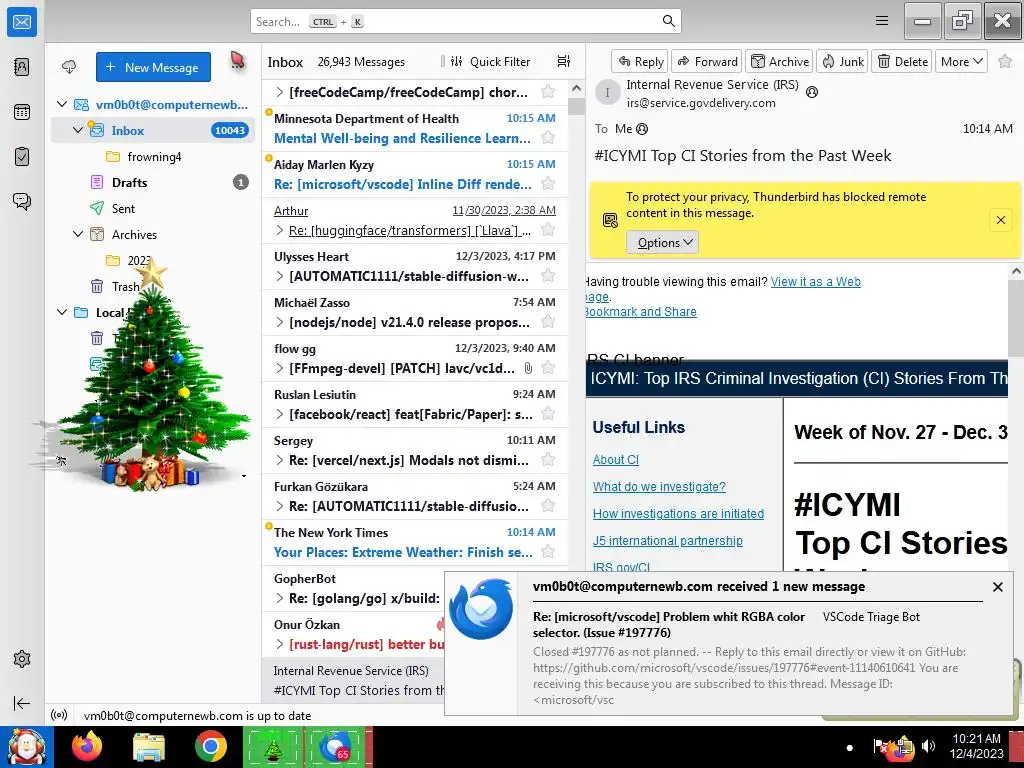The image size is (1024, 768).
Task: Select the Sent folder
Action: (x=153, y=208)
